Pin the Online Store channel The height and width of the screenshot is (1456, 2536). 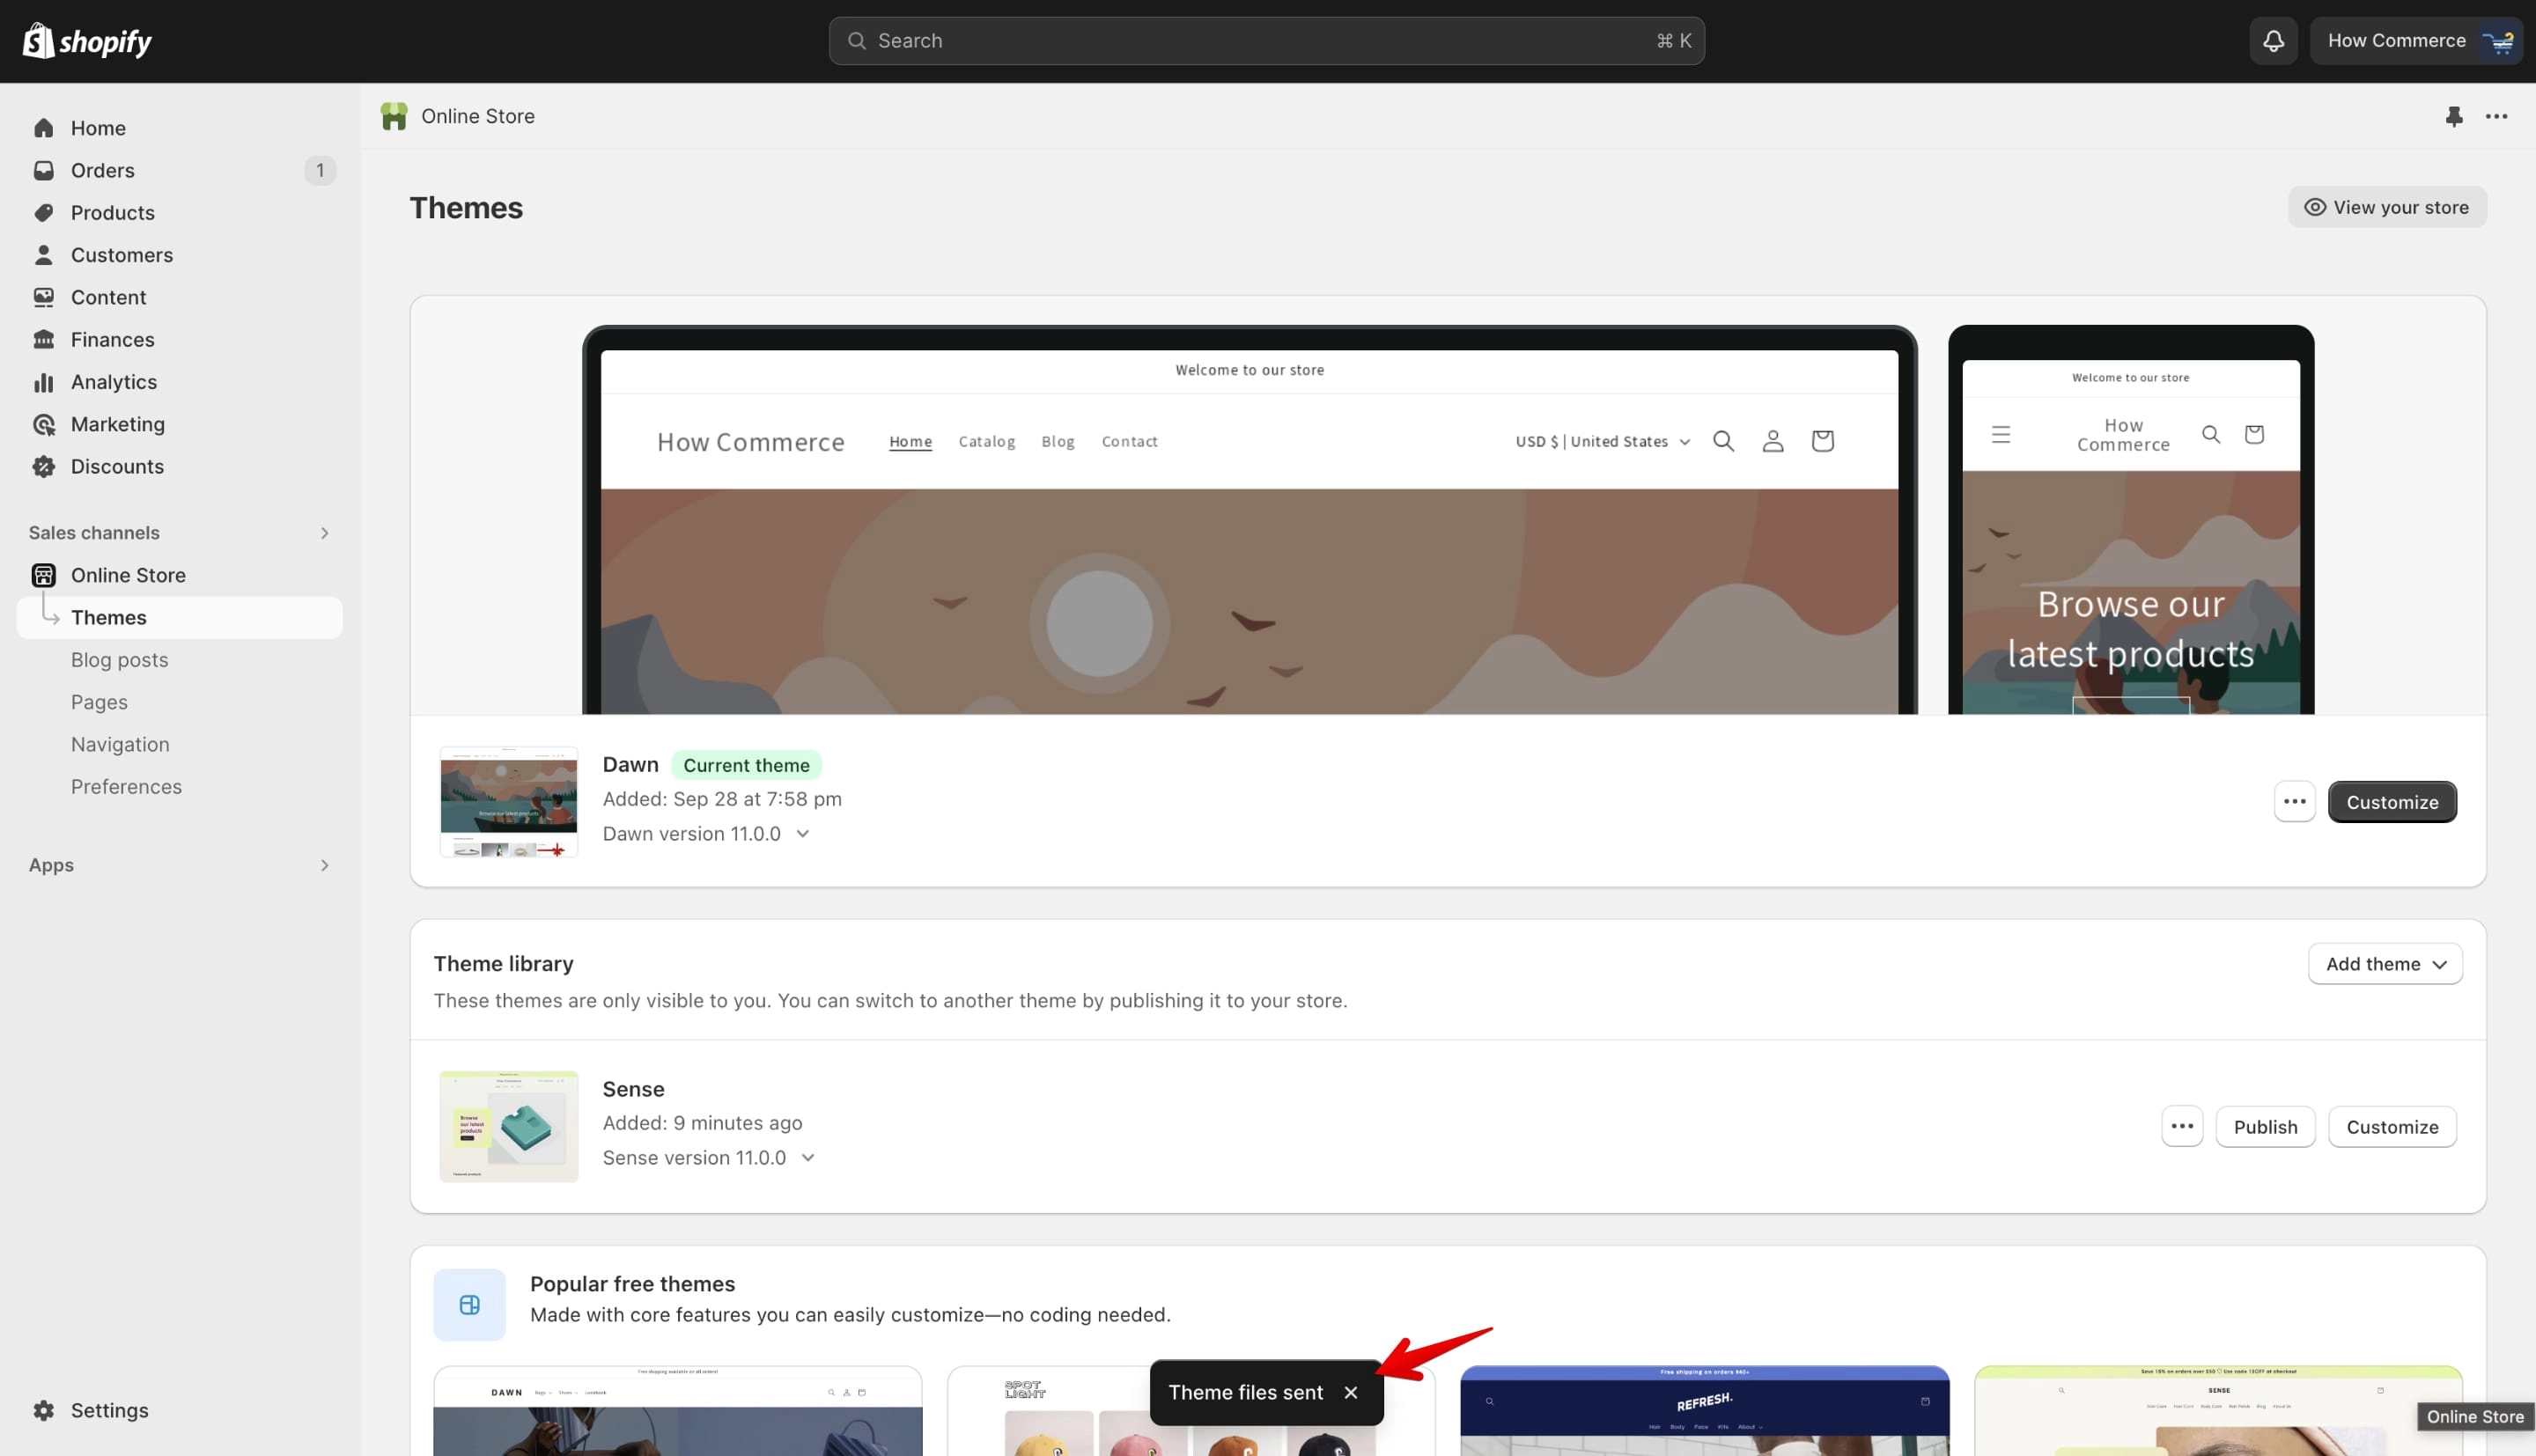(2454, 116)
